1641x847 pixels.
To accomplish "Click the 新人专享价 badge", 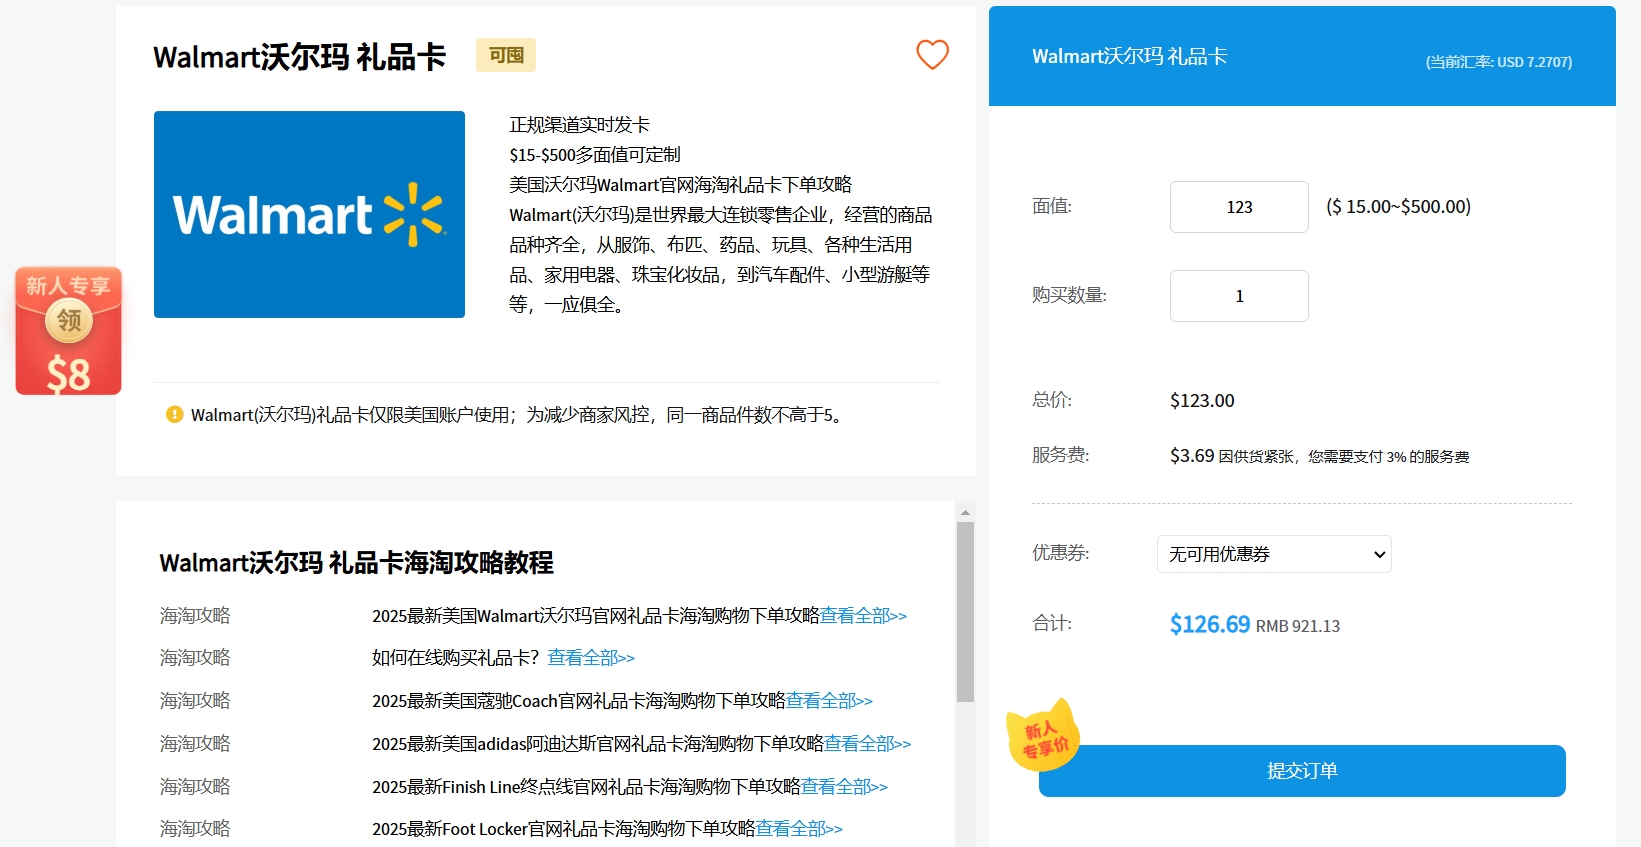I will (x=1044, y=736).
